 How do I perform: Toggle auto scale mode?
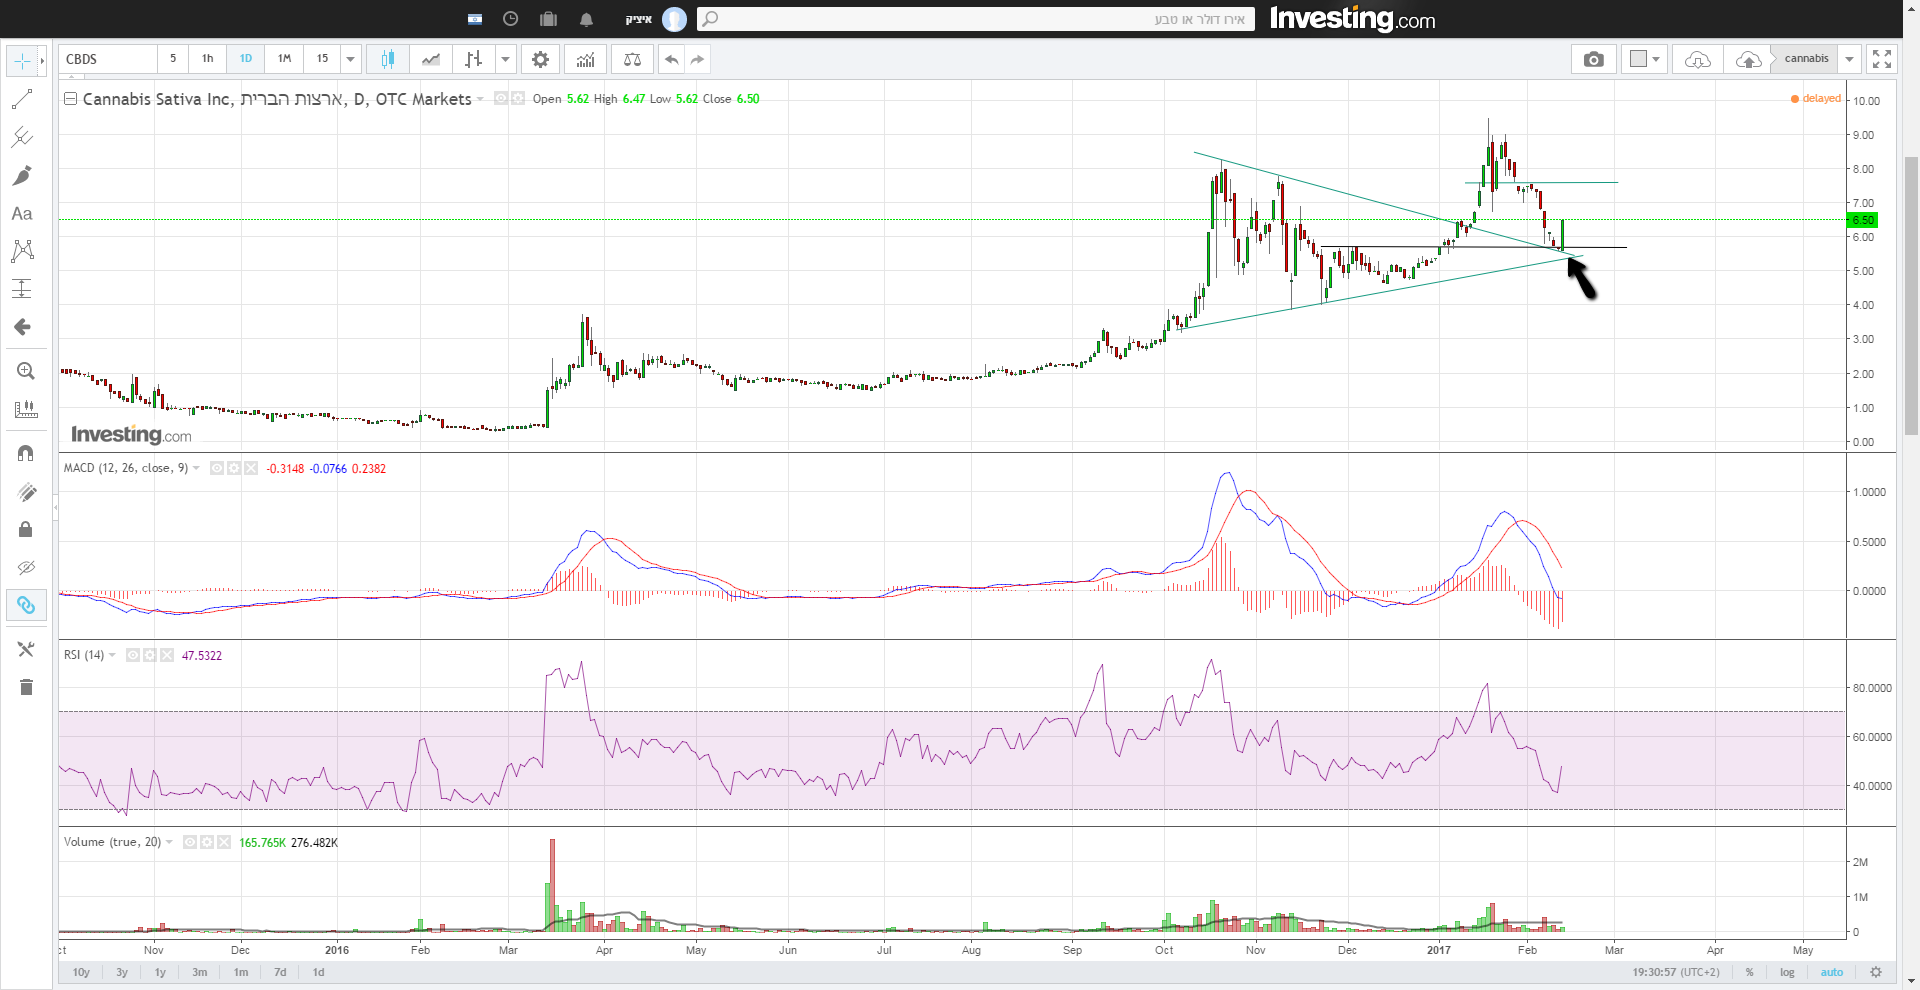1831,972
